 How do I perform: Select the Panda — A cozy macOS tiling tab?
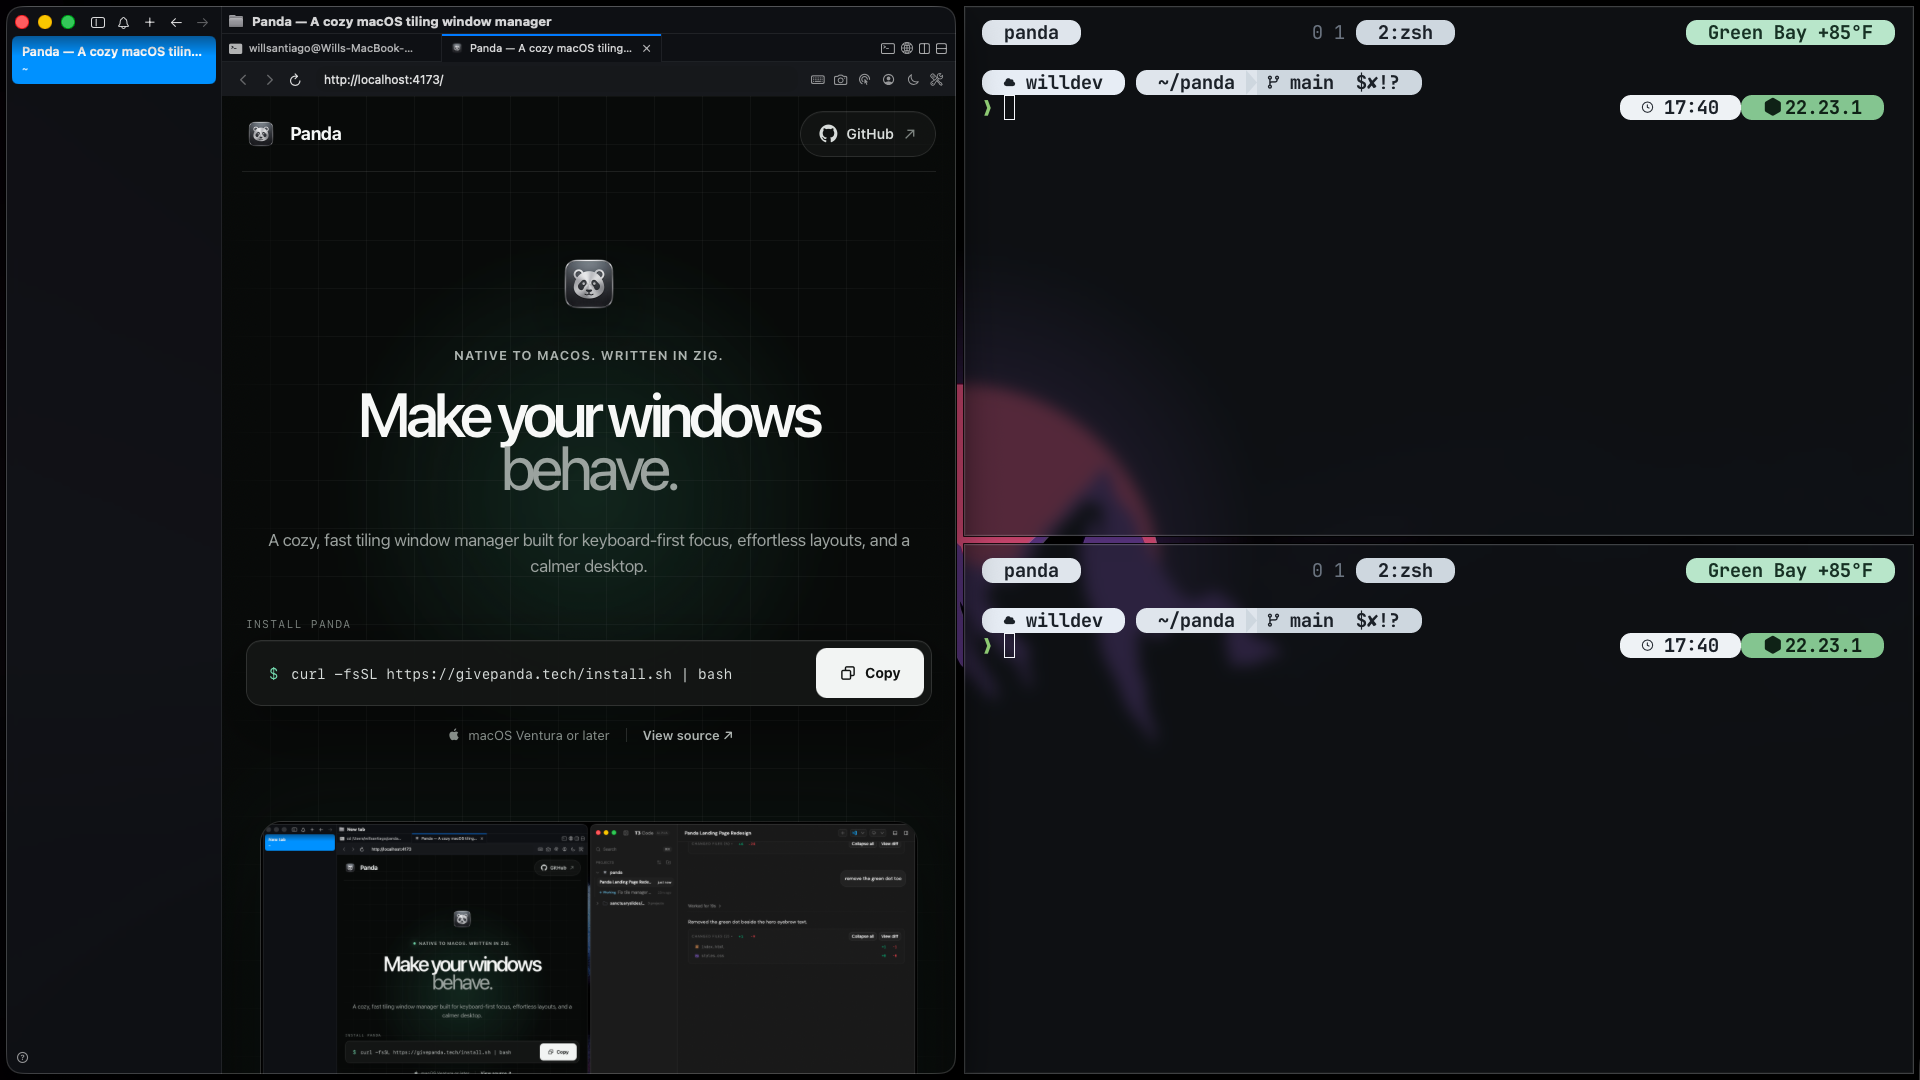[x=550, y=48]
